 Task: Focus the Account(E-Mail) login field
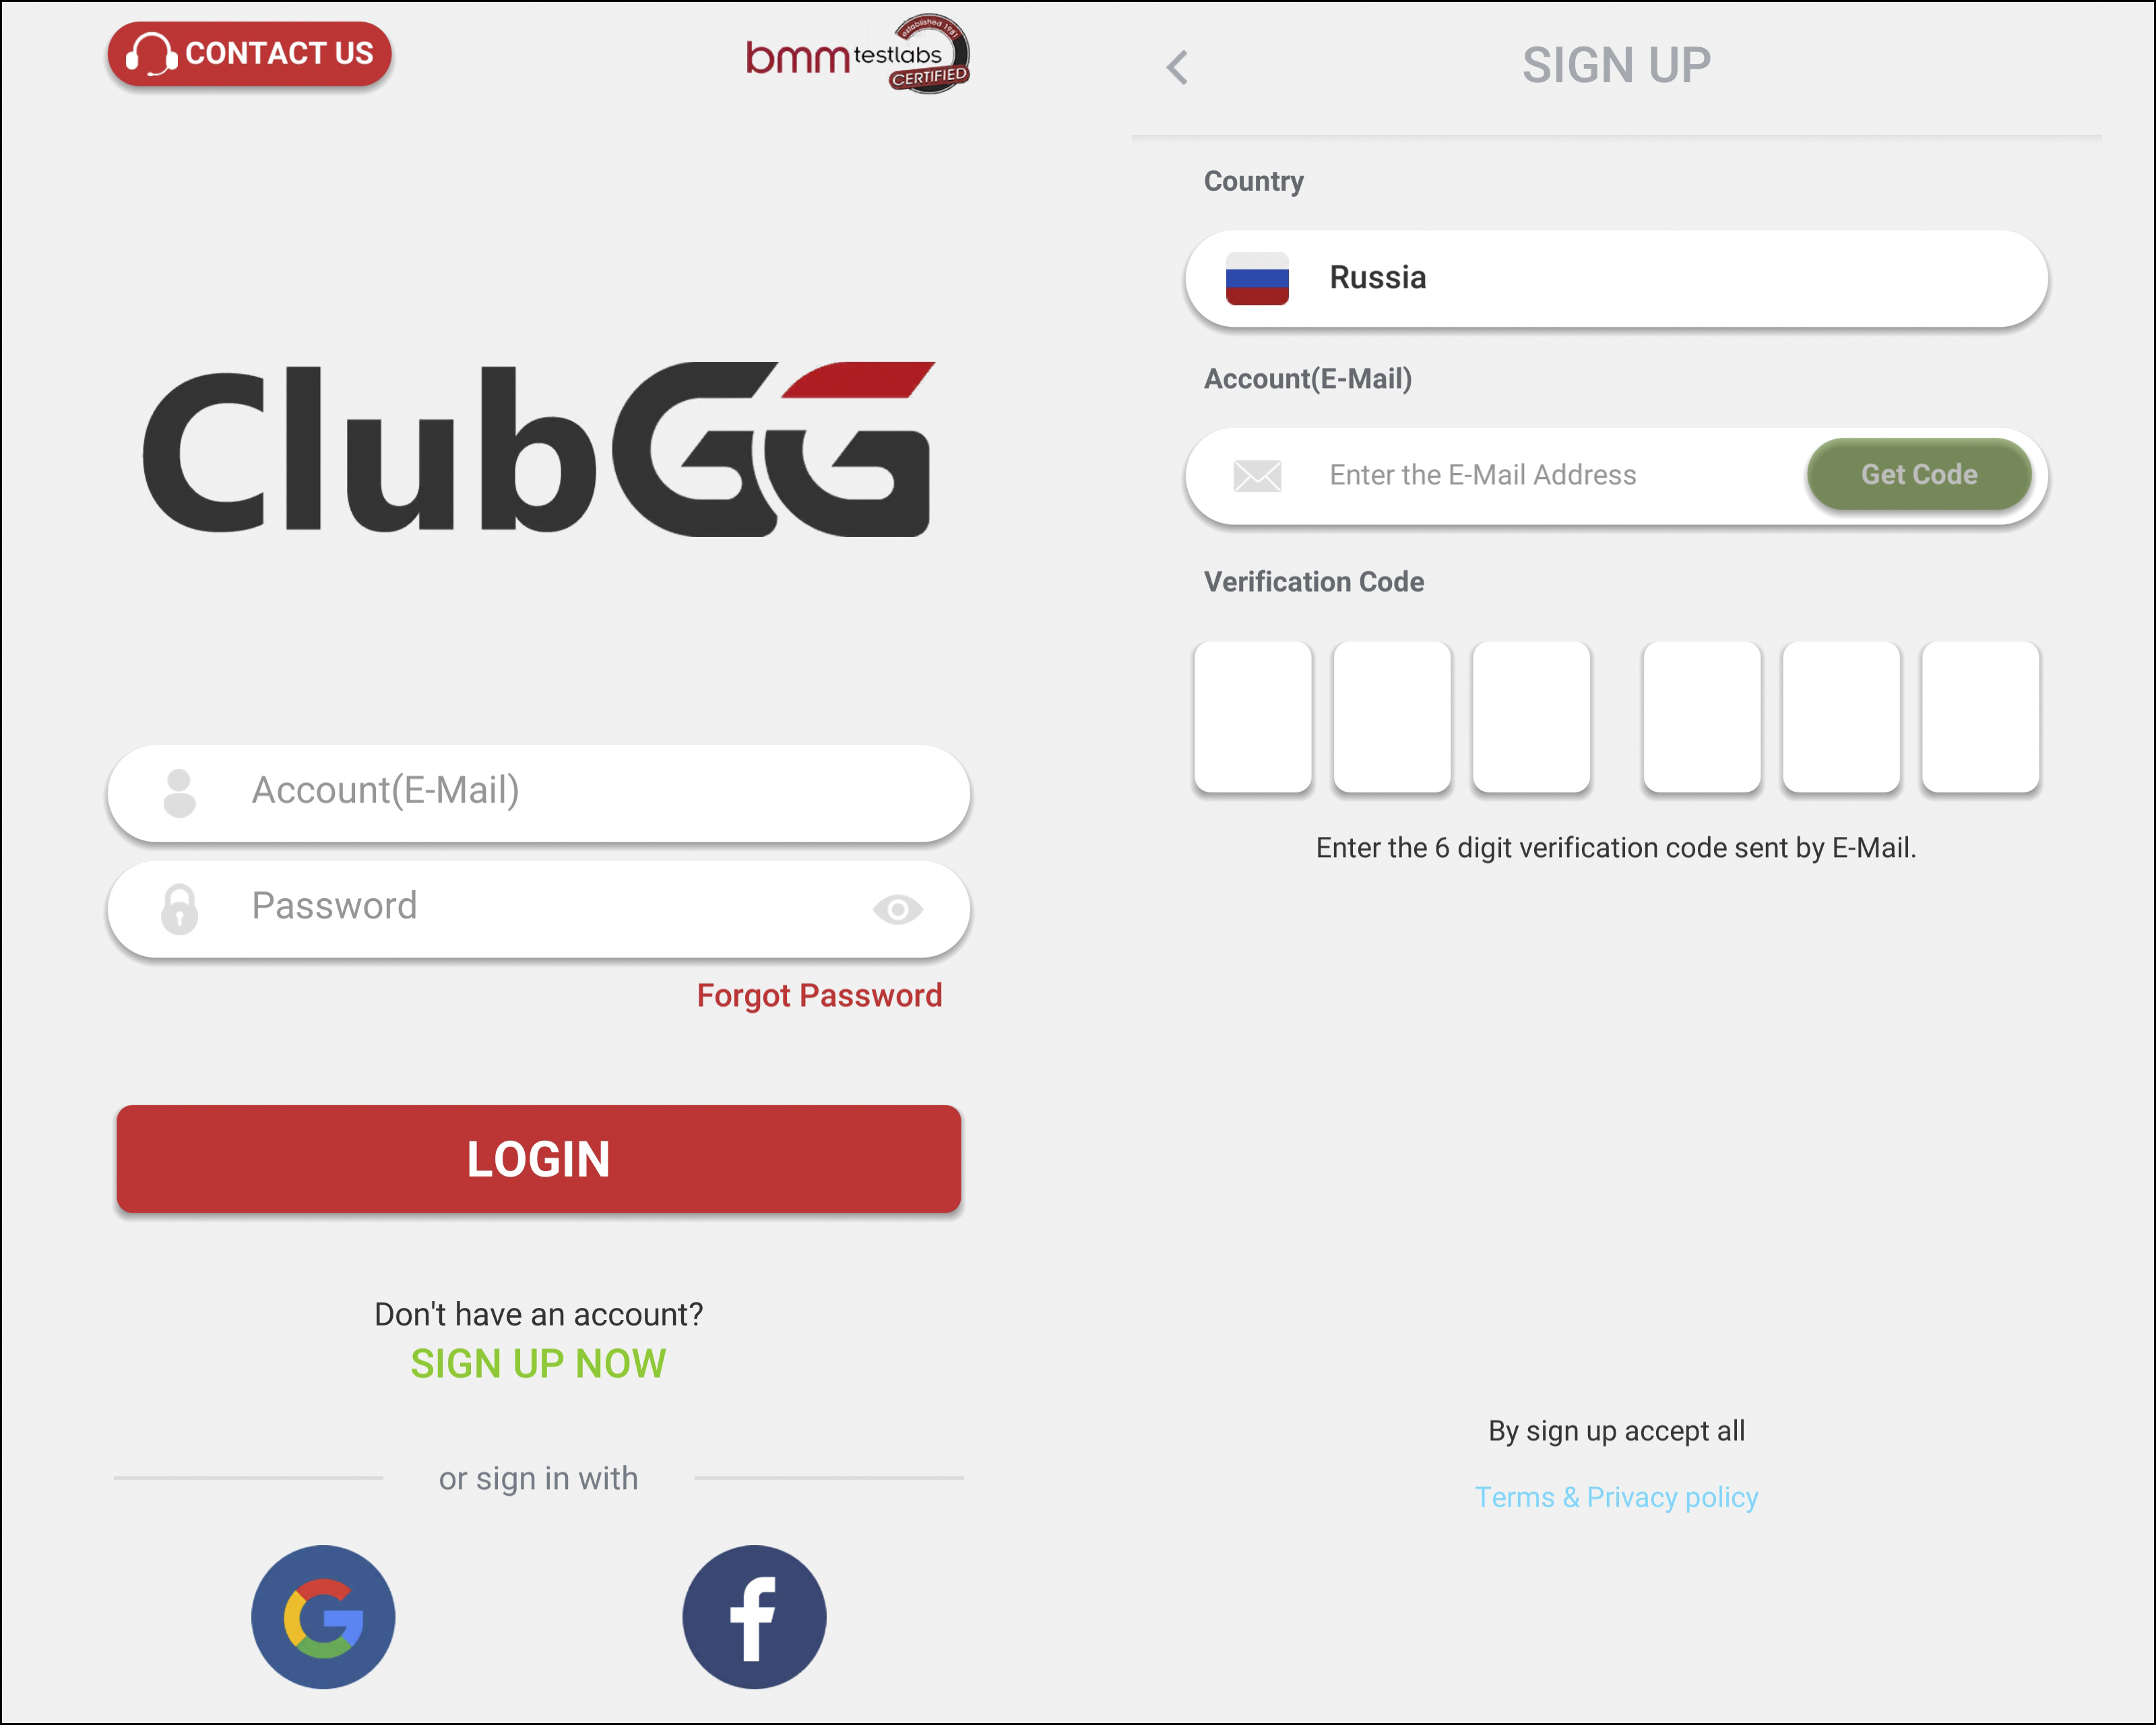[539, 792]
